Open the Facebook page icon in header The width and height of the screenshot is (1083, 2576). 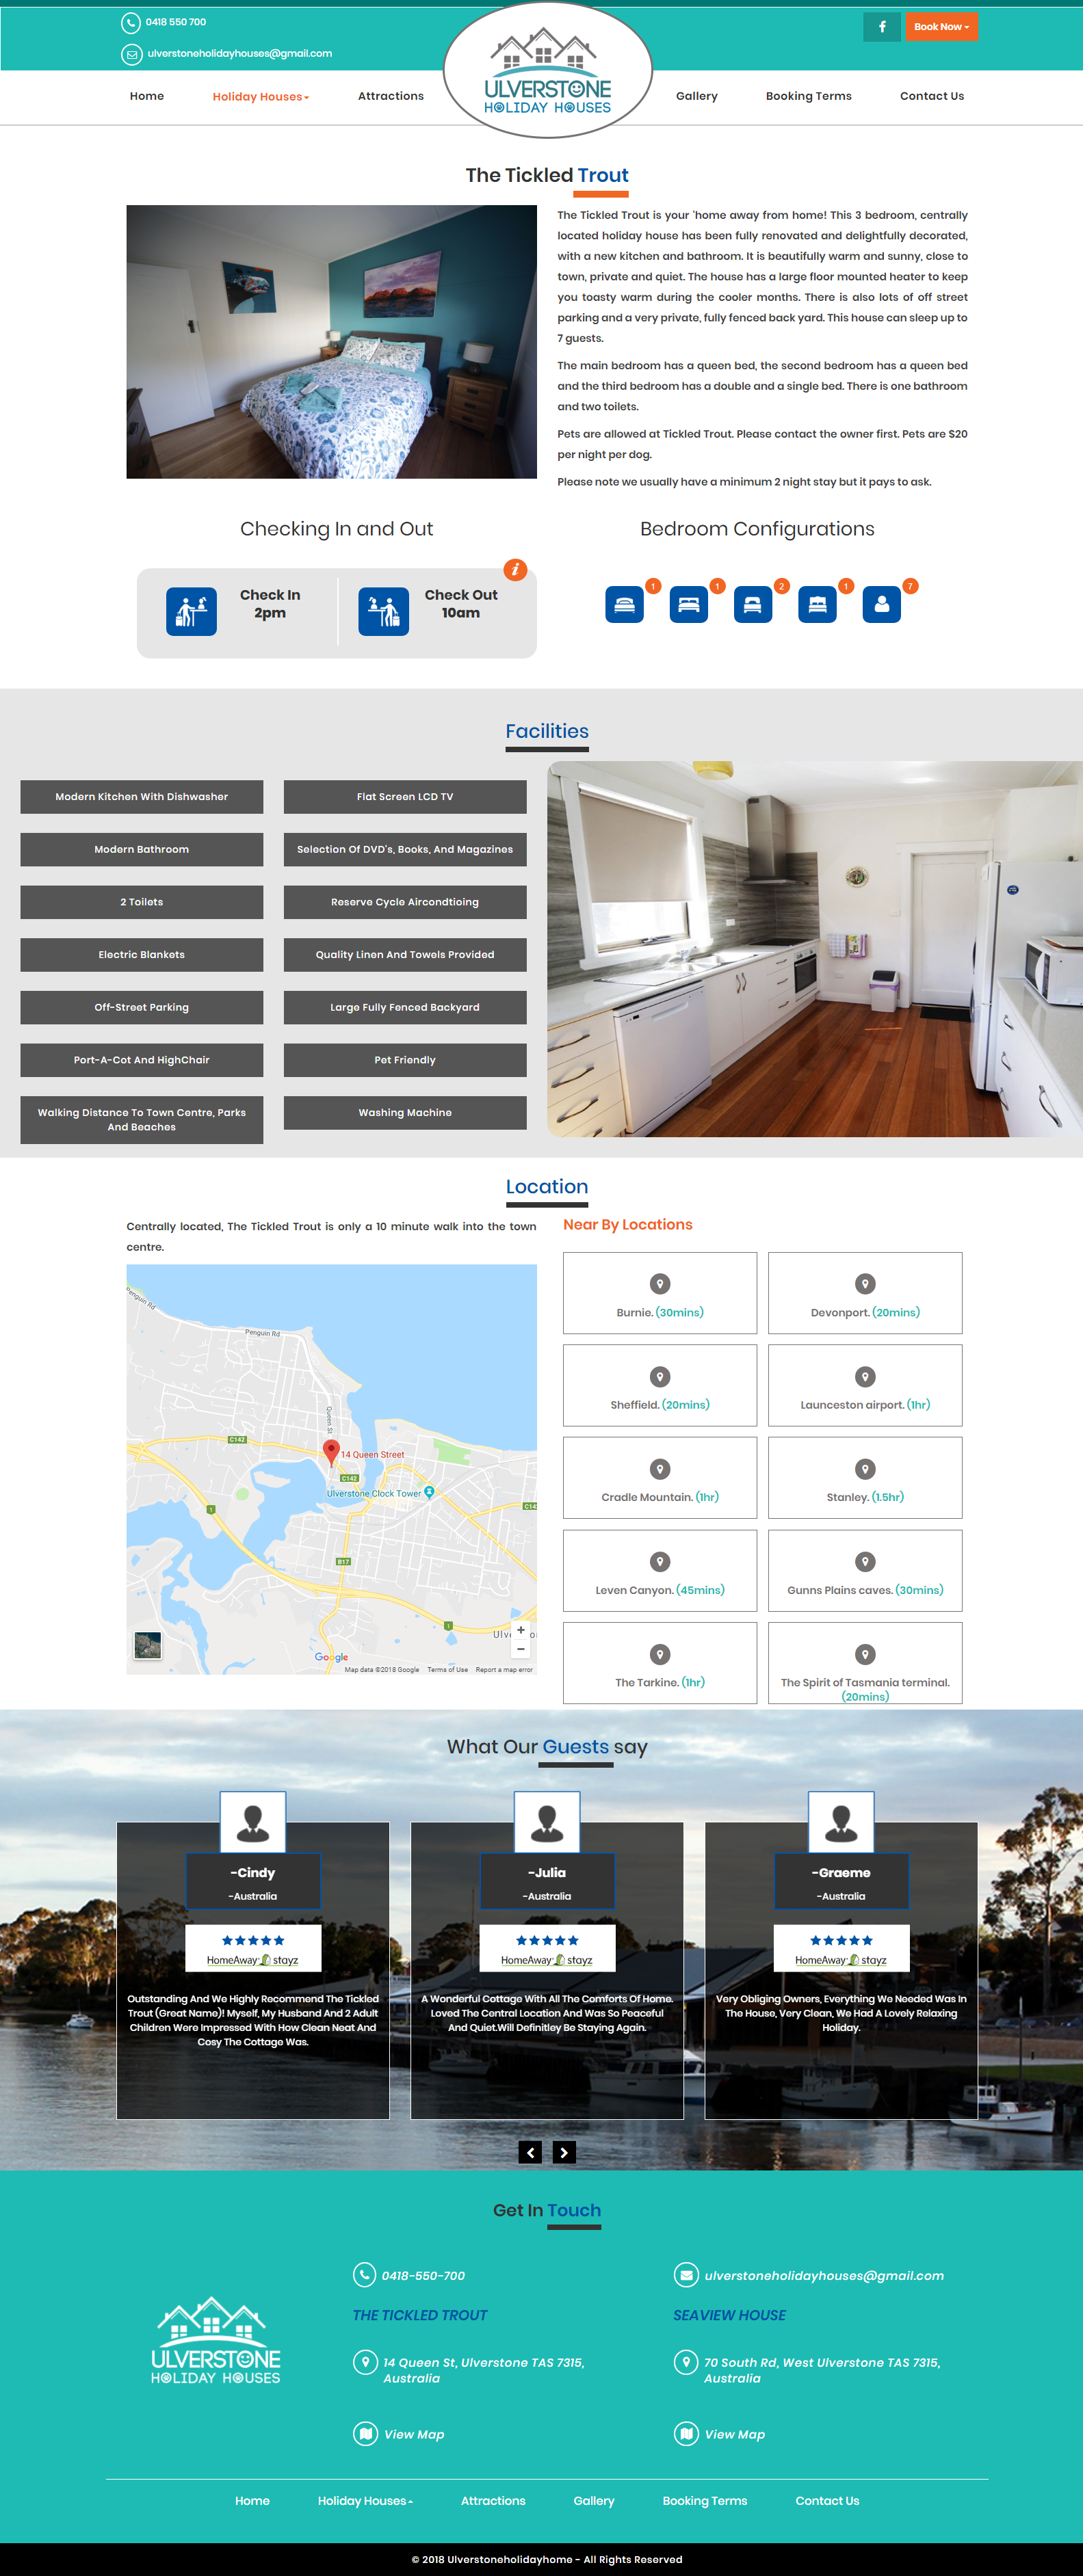coord(881,27)
